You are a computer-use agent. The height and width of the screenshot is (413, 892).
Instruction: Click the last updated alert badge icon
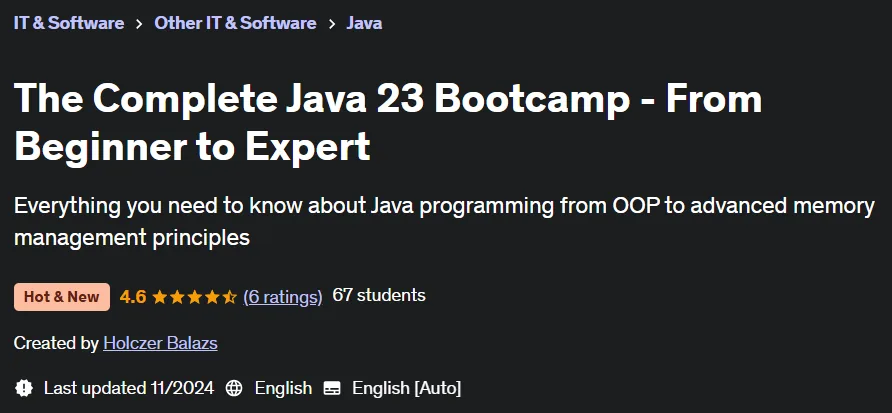[24, 388]
